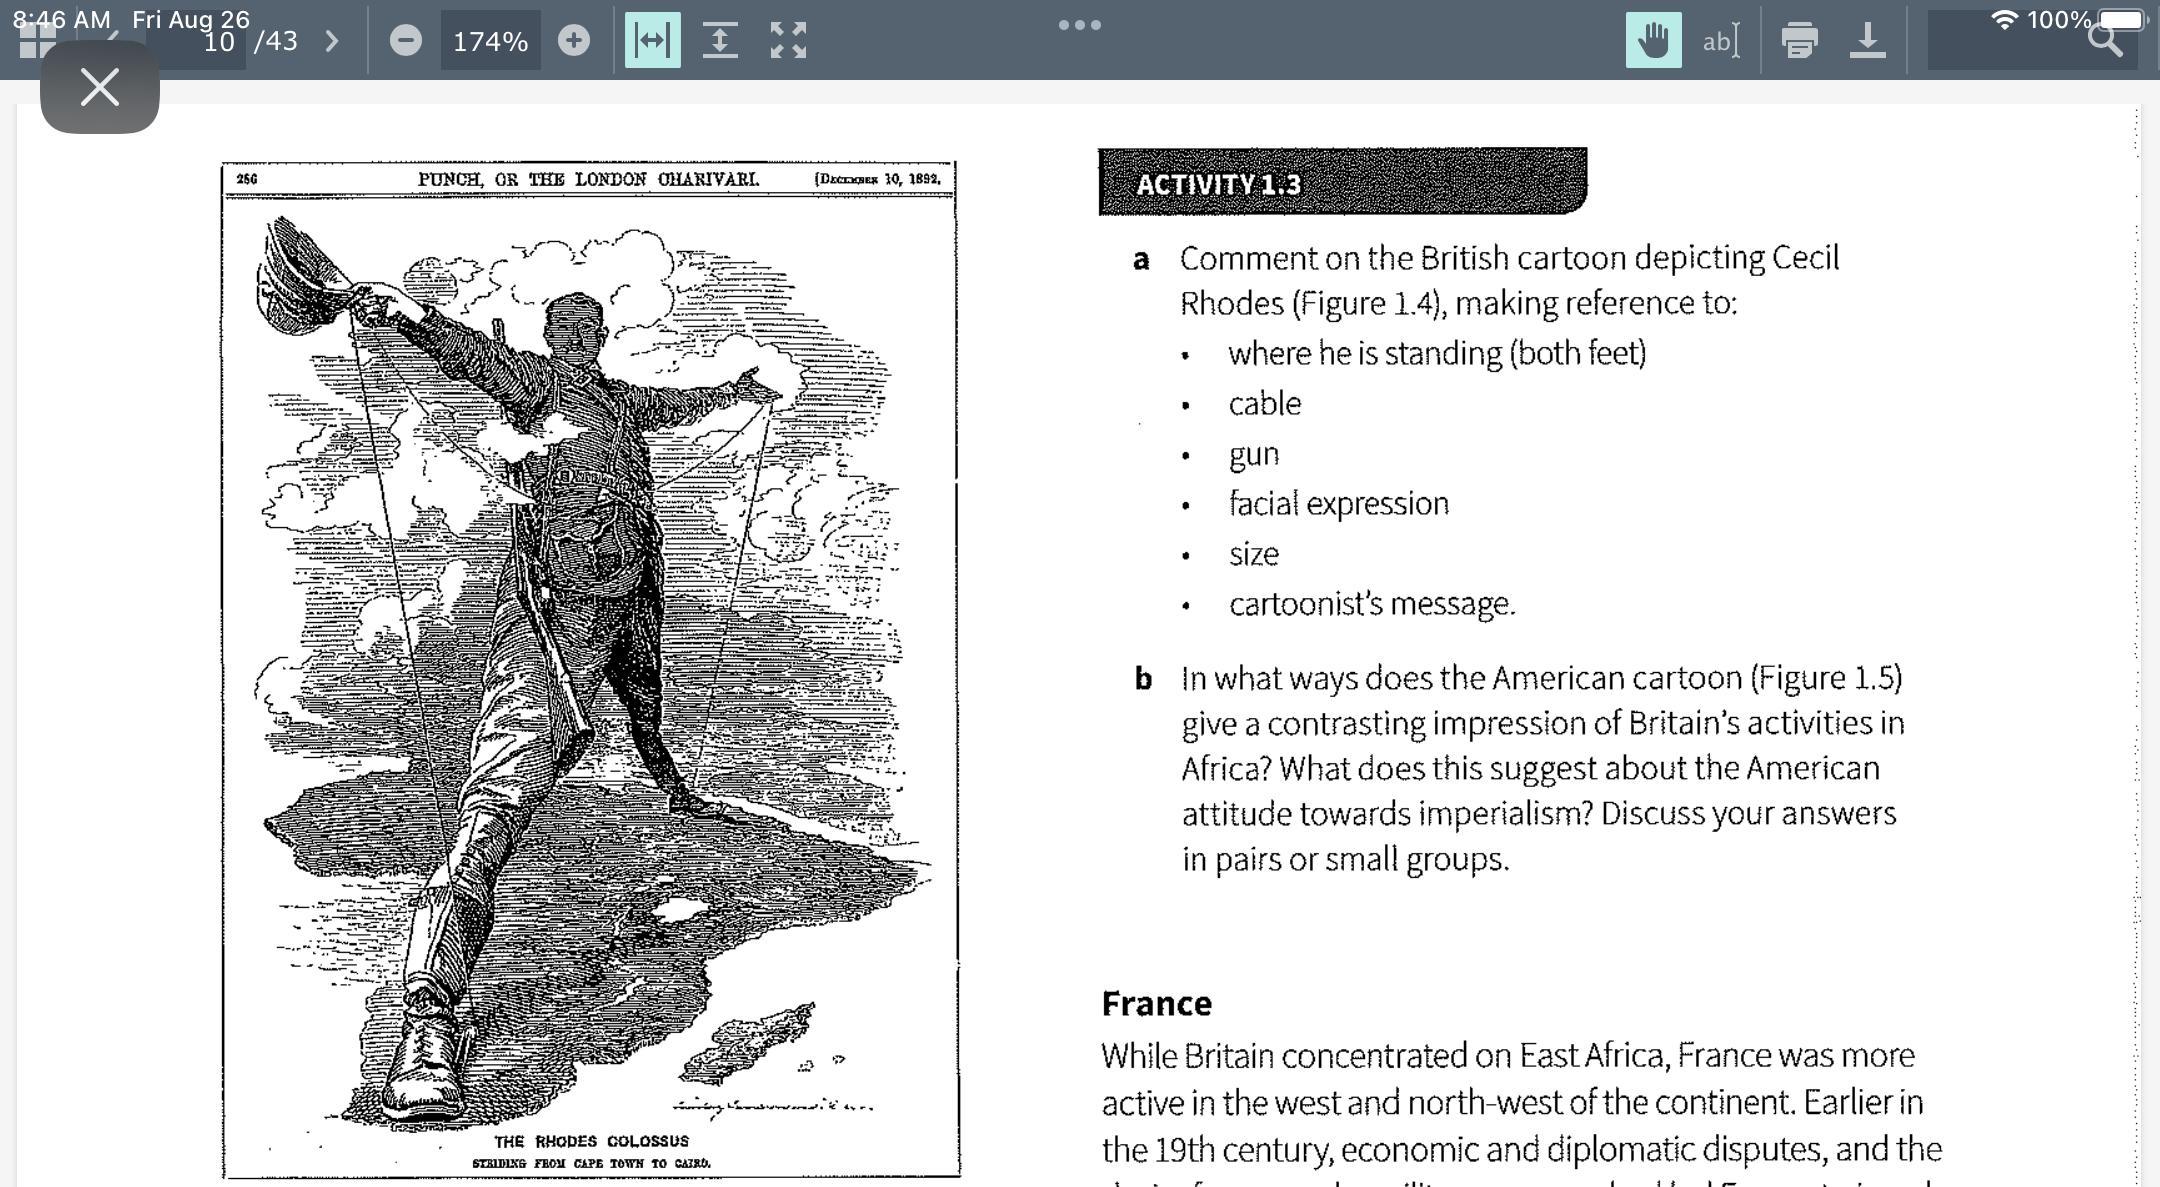
Task: Open the three-dot multitasking menu
Action: (1080, 25)
